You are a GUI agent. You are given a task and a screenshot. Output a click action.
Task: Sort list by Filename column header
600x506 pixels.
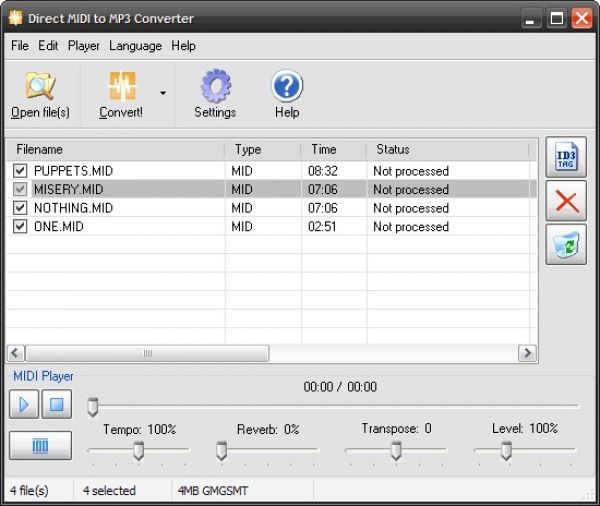click(116, 150)
